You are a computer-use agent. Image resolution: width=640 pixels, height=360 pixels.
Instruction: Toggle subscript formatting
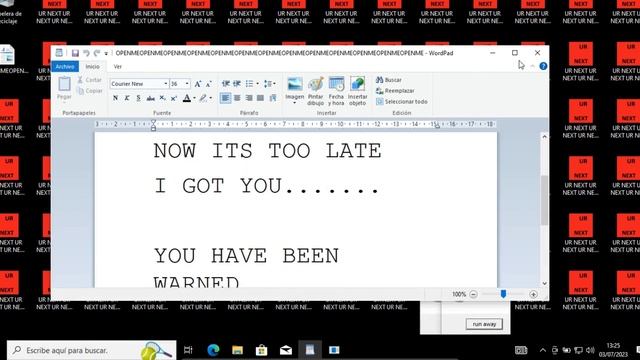tap(162, 98)
